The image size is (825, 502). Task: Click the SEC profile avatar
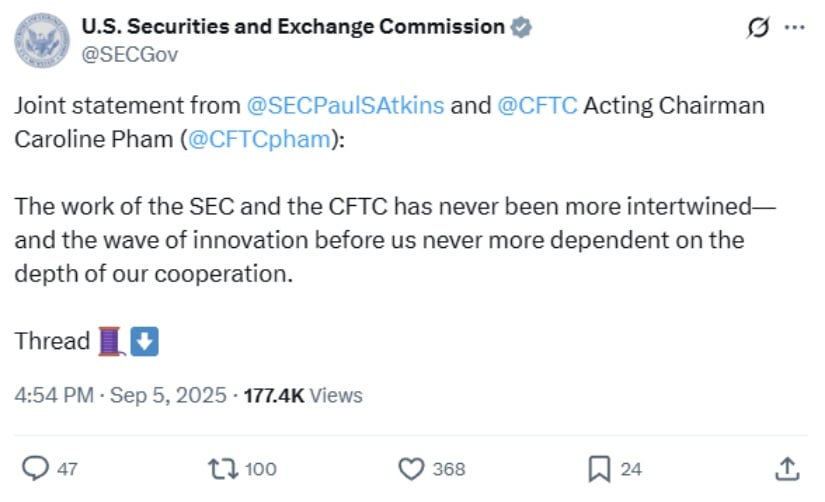click(x=42, y=41)
